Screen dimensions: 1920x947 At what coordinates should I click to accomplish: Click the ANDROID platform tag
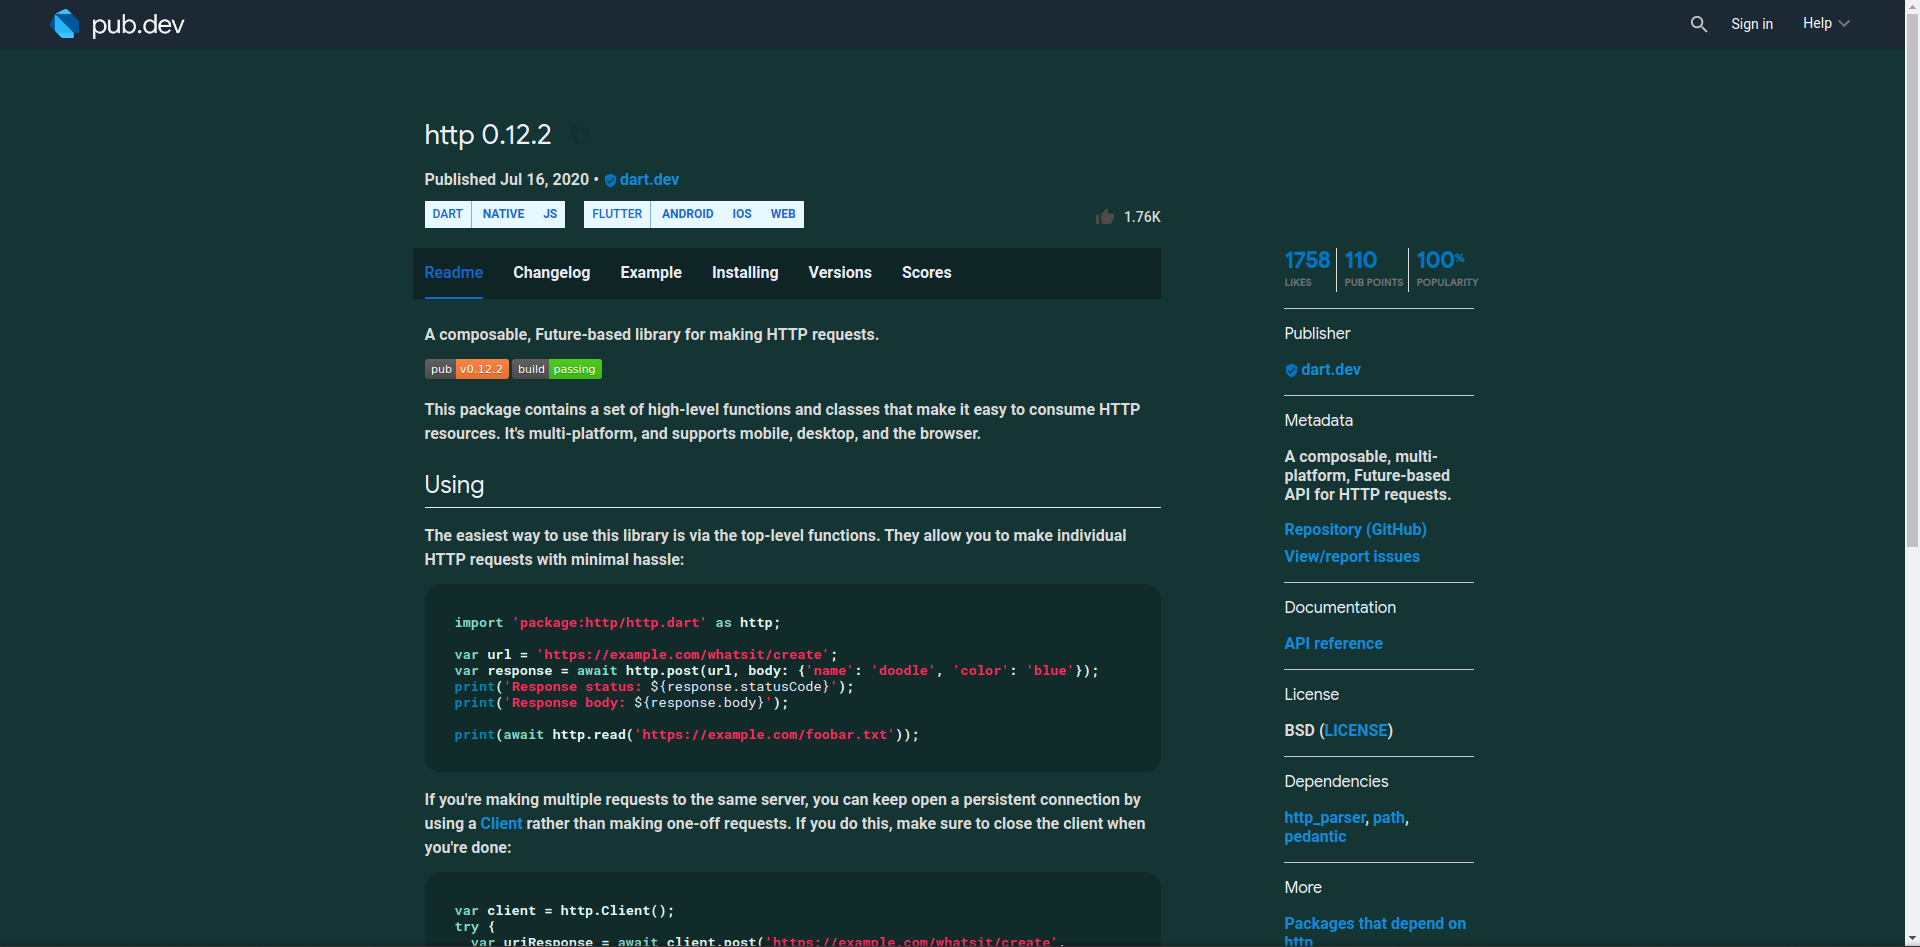tap(687, 214)
